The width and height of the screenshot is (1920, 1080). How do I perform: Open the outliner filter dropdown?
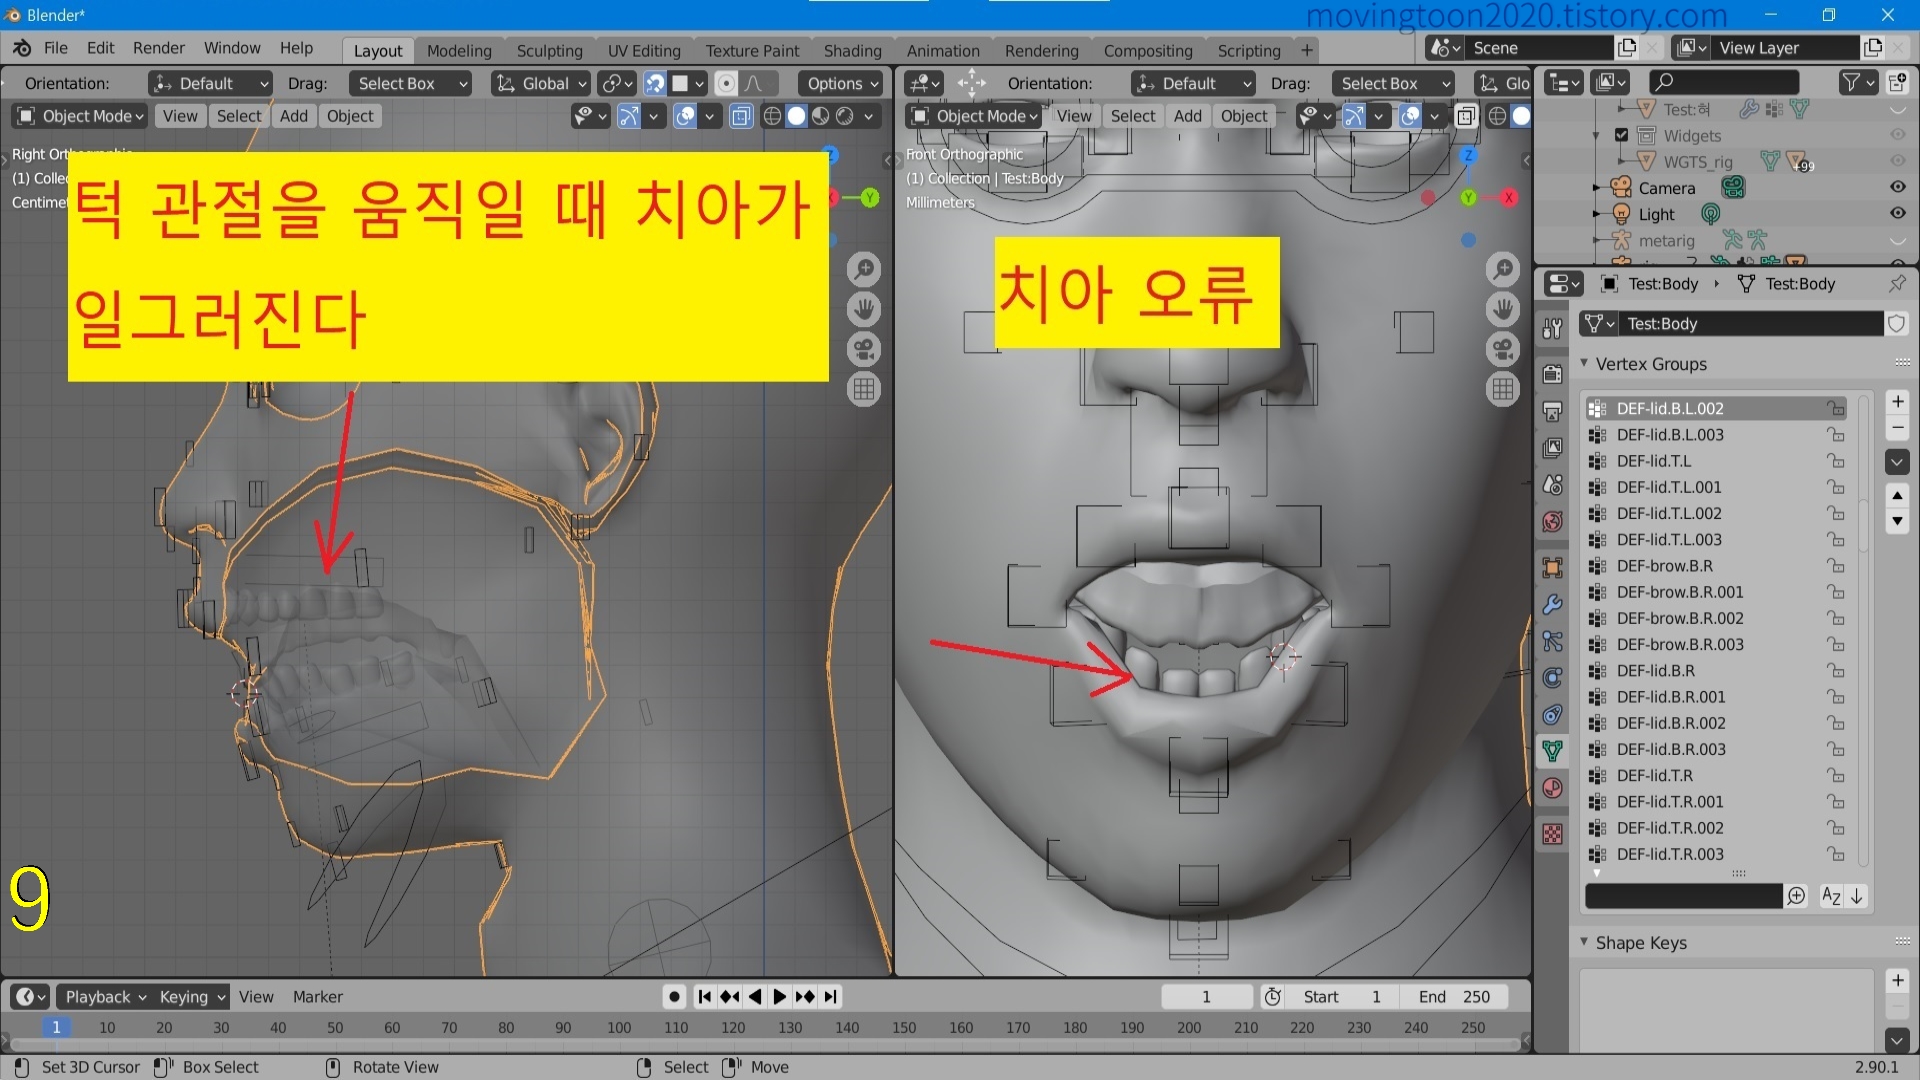pyautogui.click(x=1857, y=83)
